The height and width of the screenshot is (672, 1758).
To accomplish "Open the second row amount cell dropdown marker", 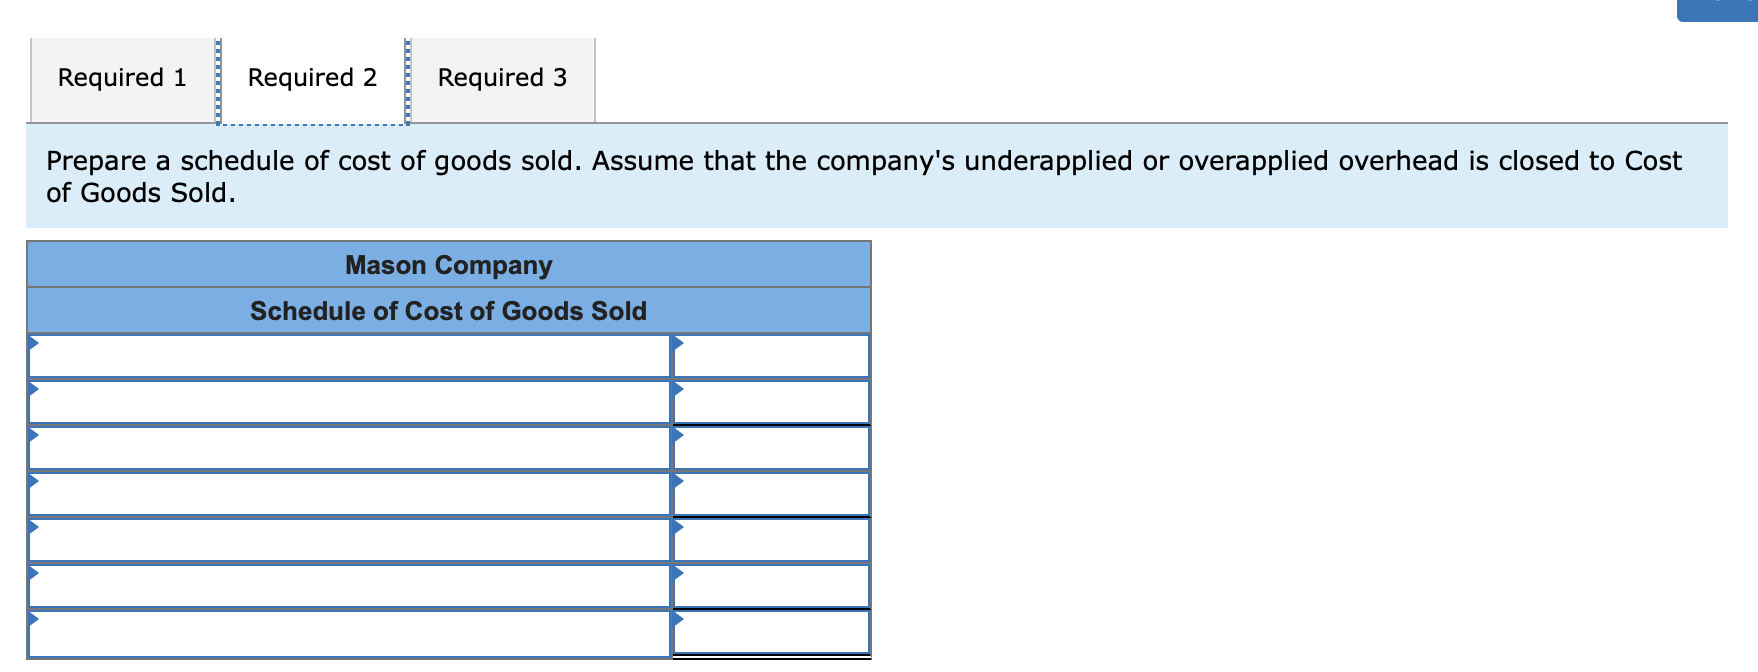I will pos(679,390).
